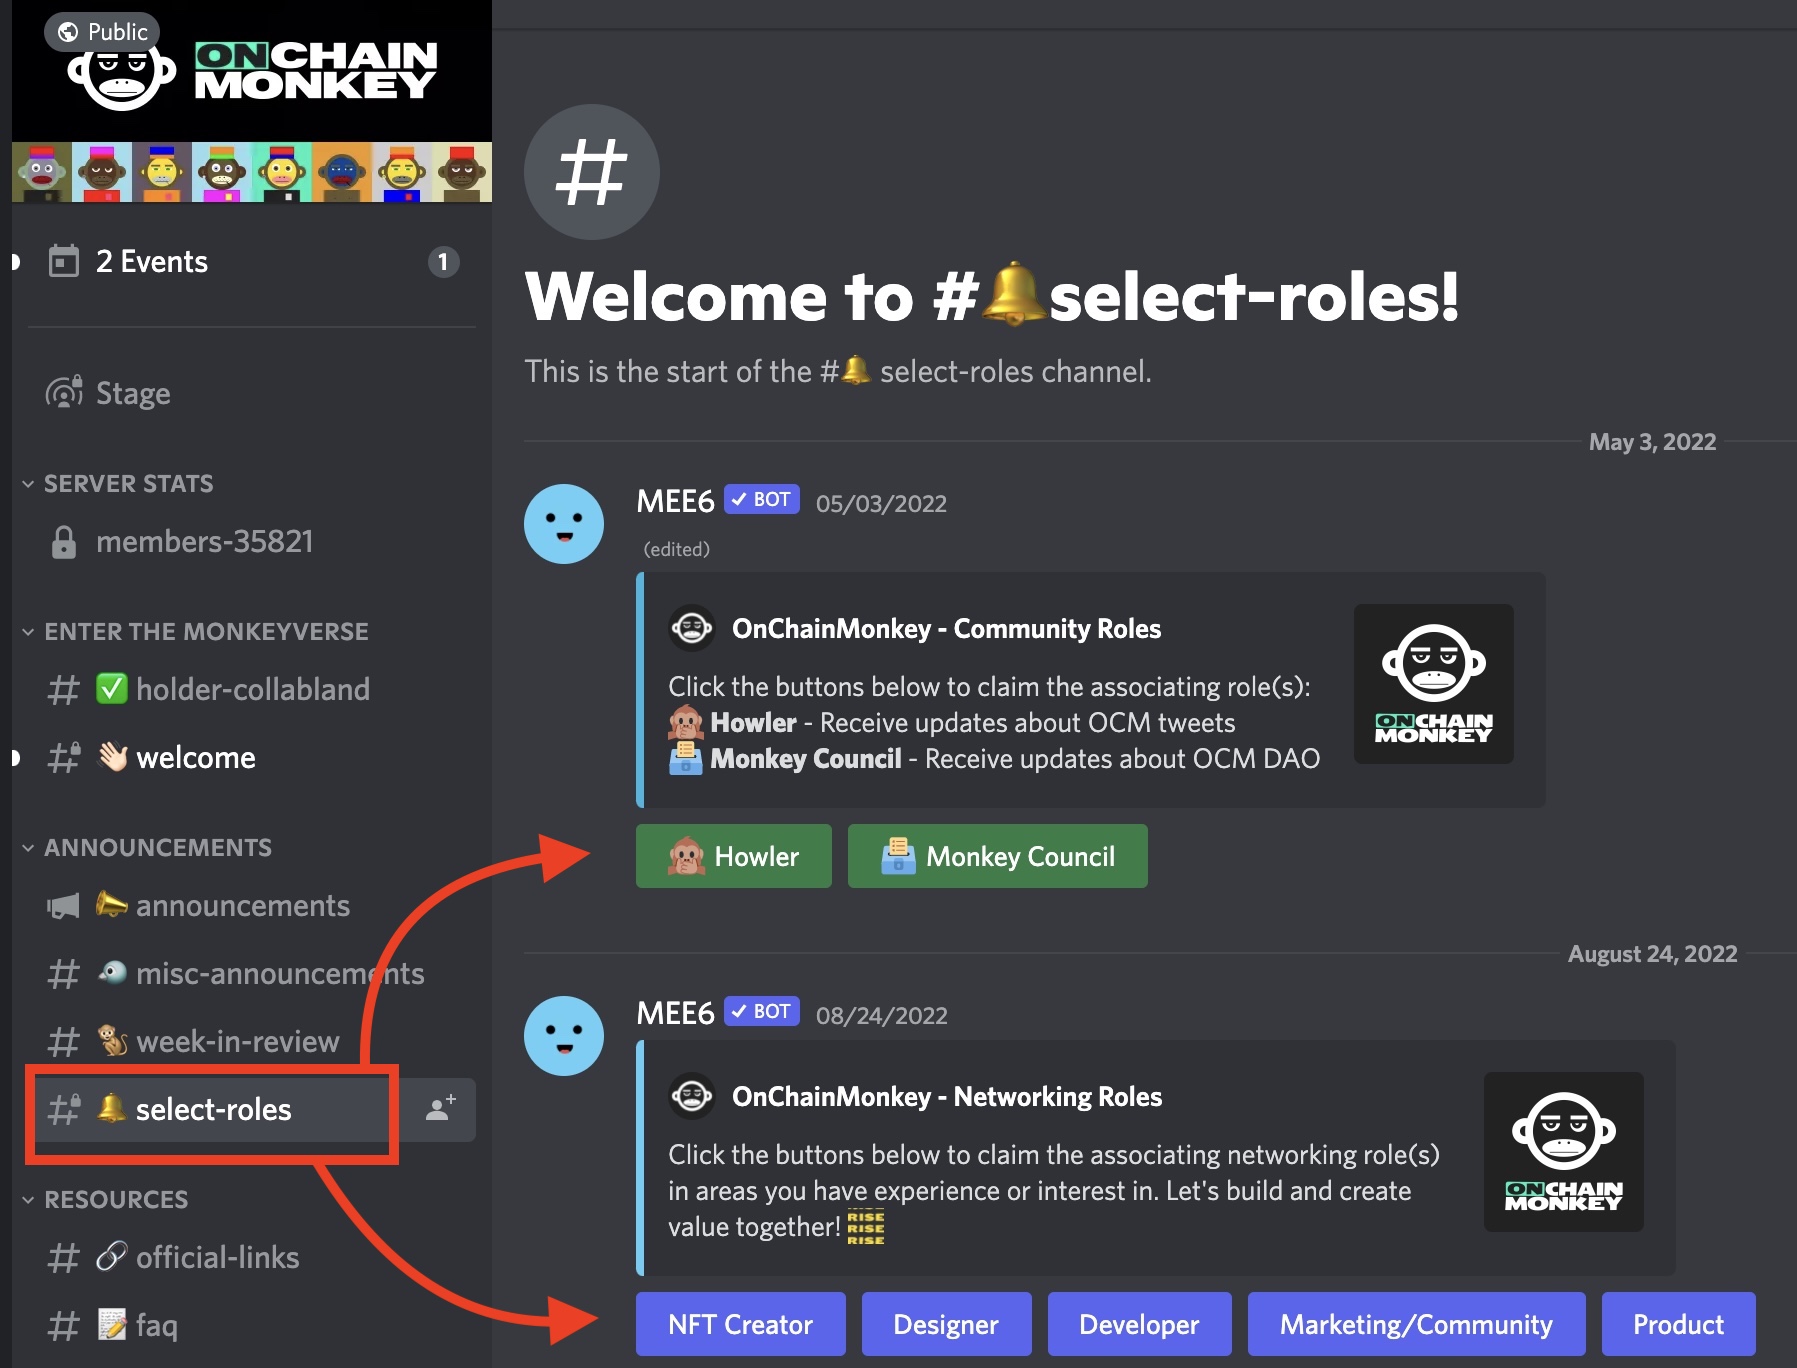The height and width of the screenshot is (1368, 1797).
Task: Click the small monkey icon beside Networking Roles
Action: (692, 1096)
